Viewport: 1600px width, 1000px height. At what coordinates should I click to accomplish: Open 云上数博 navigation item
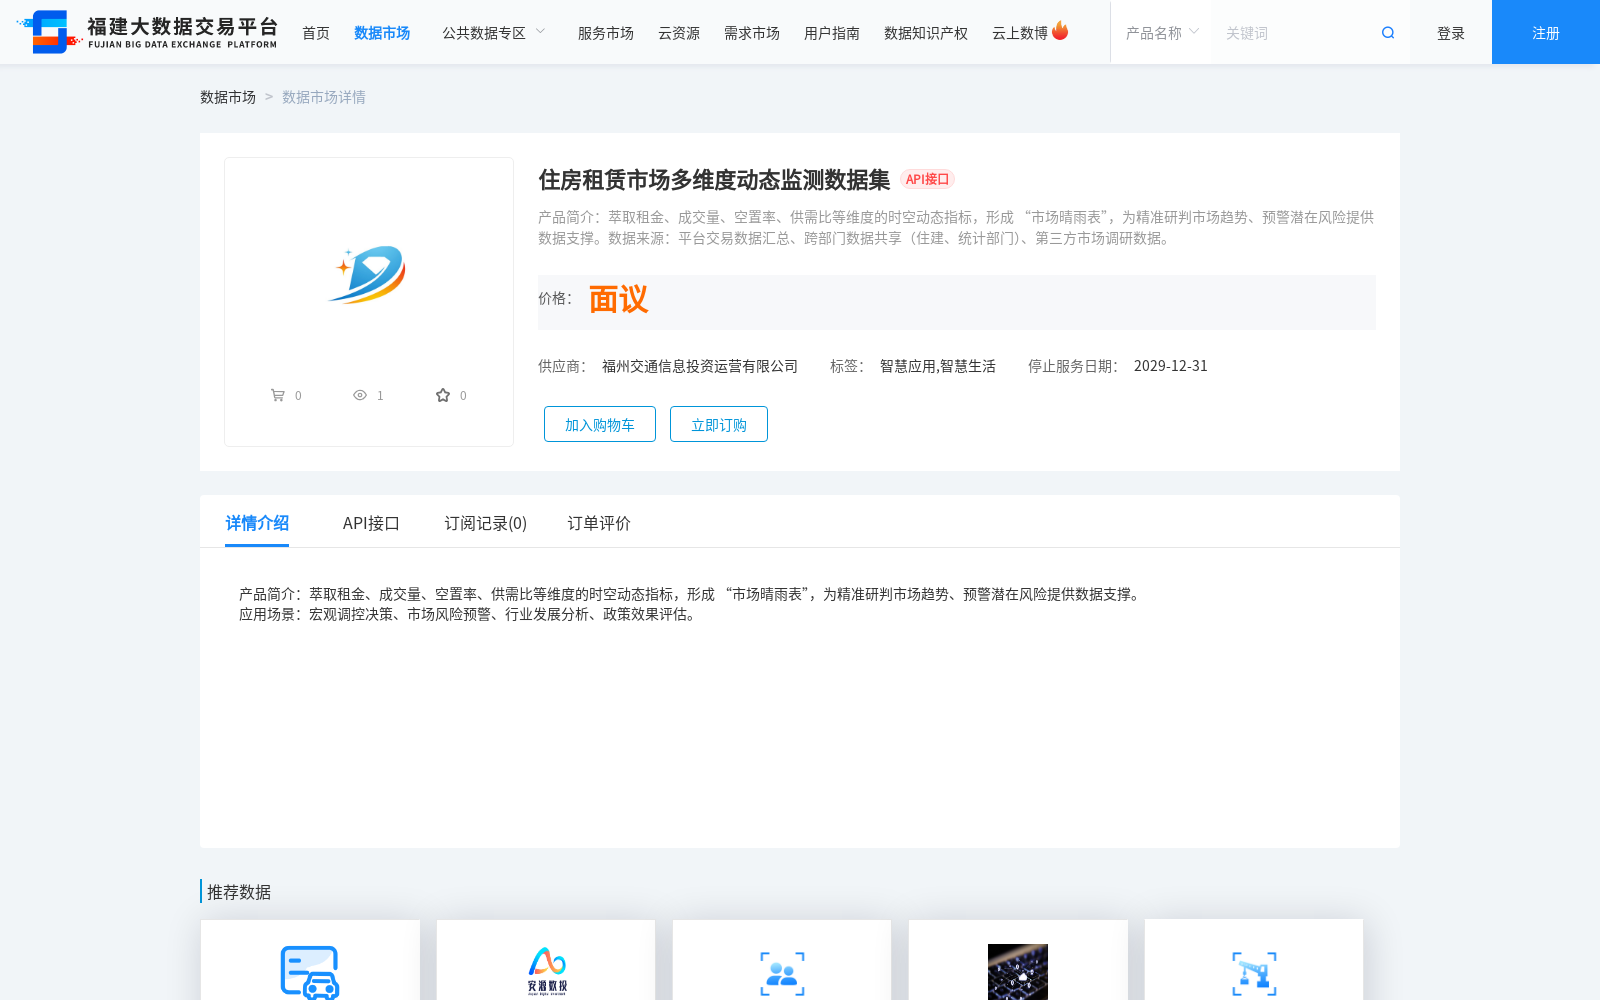tap(1020, 33)
